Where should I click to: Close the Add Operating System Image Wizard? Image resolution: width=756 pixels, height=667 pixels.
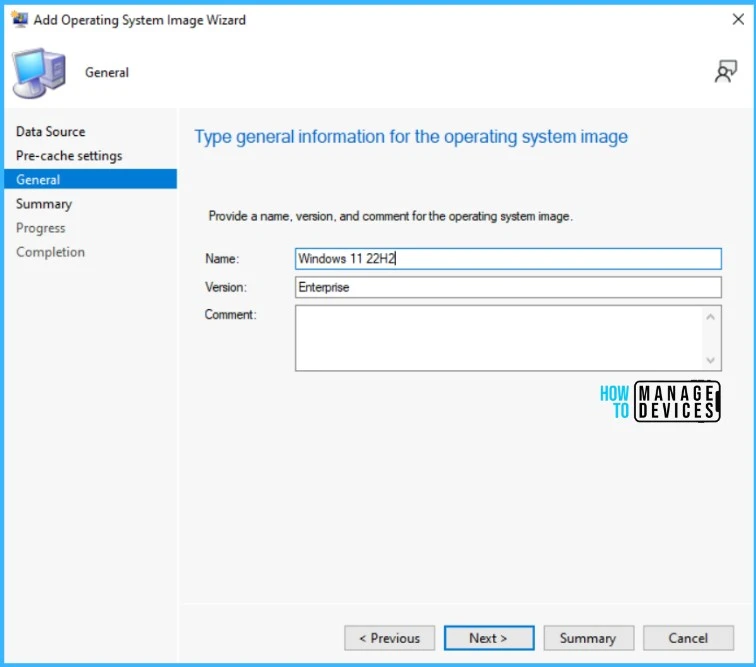click(x=737, y=19)
